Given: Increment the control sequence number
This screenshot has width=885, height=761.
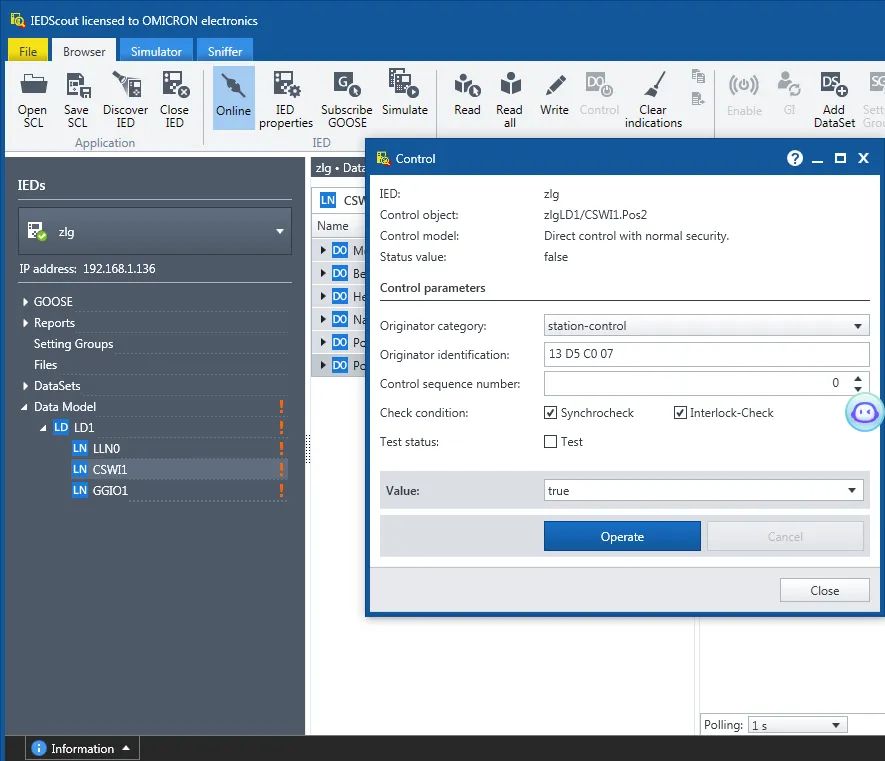Looking at the screenshot, I should [858, 379].
